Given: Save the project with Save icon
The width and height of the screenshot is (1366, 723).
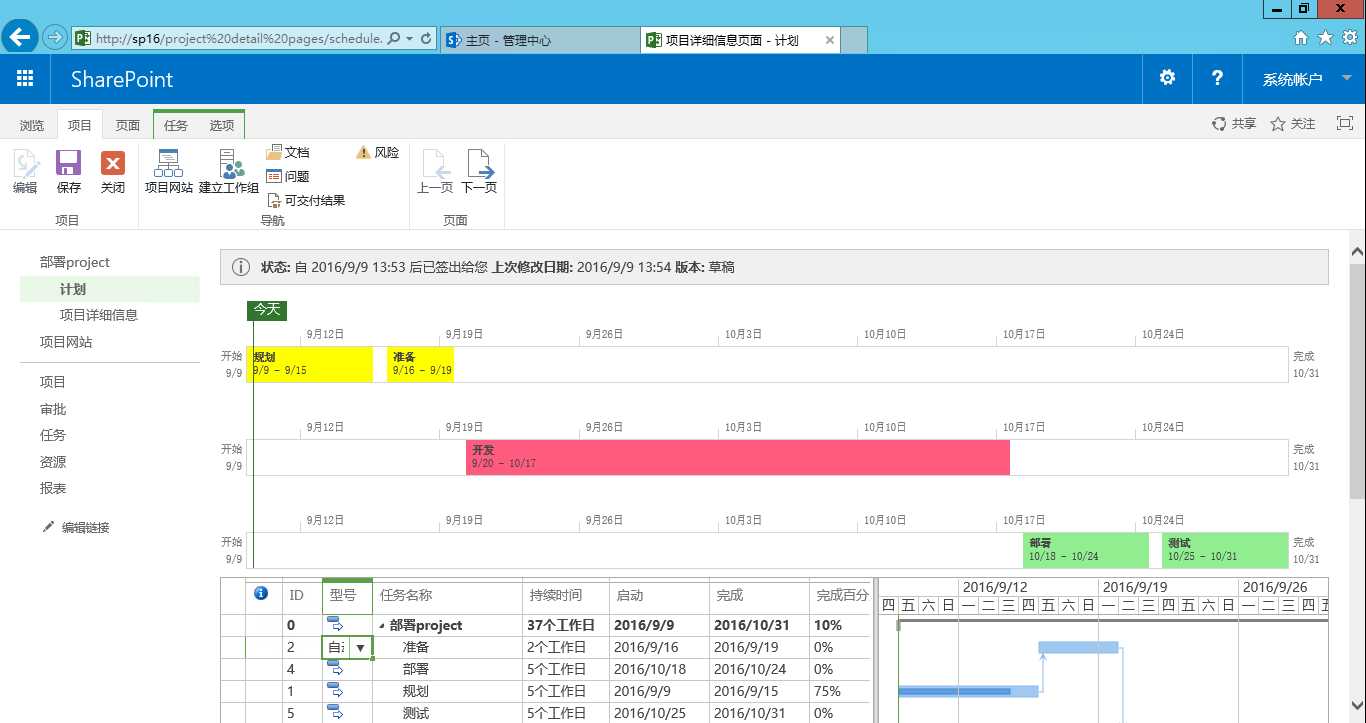Looking at the screenshot, I should (x=69, y=171).
